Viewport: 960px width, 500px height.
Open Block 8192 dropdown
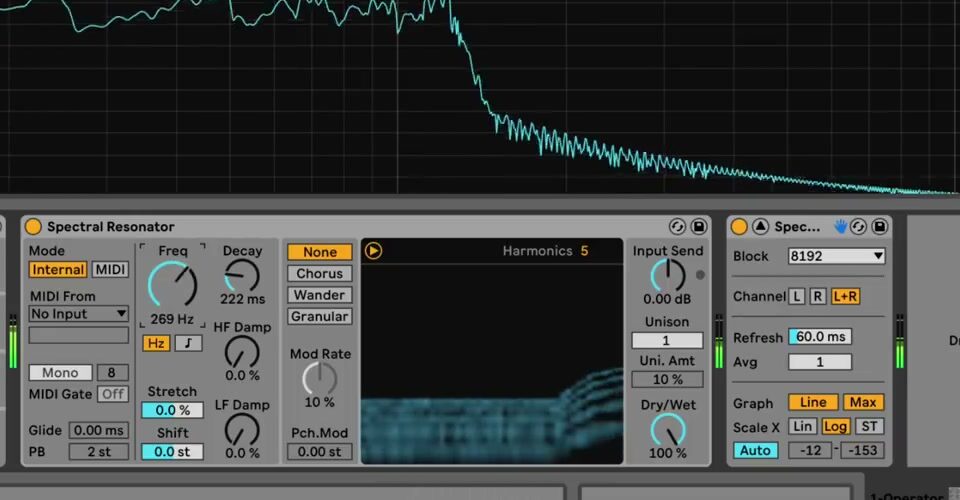click(x=836, y=256)
